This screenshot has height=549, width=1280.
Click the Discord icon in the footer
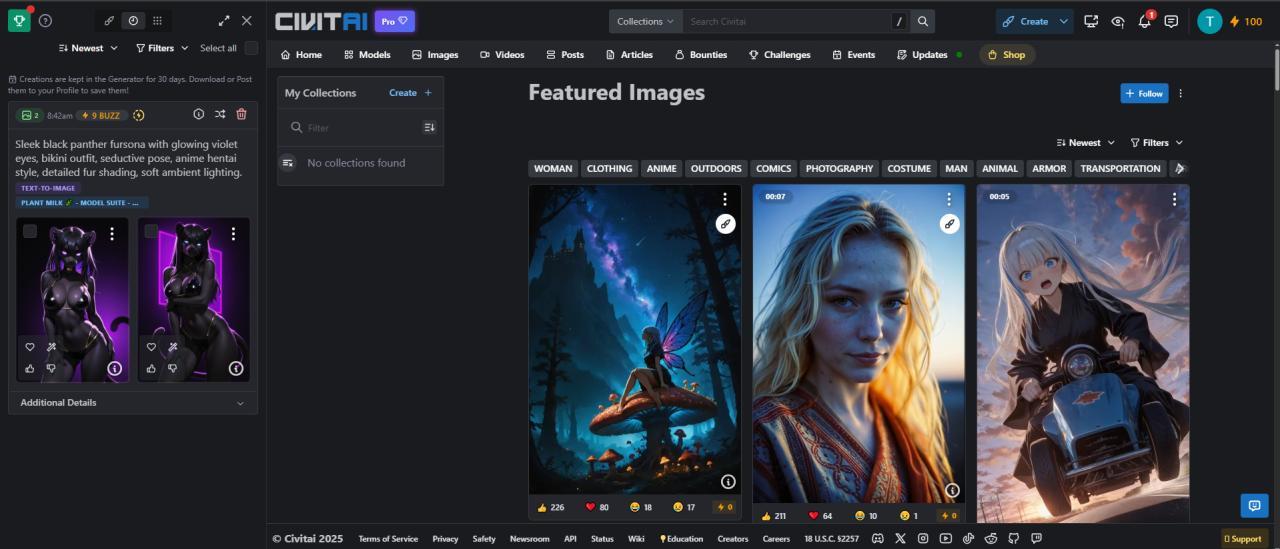point(877,539)
